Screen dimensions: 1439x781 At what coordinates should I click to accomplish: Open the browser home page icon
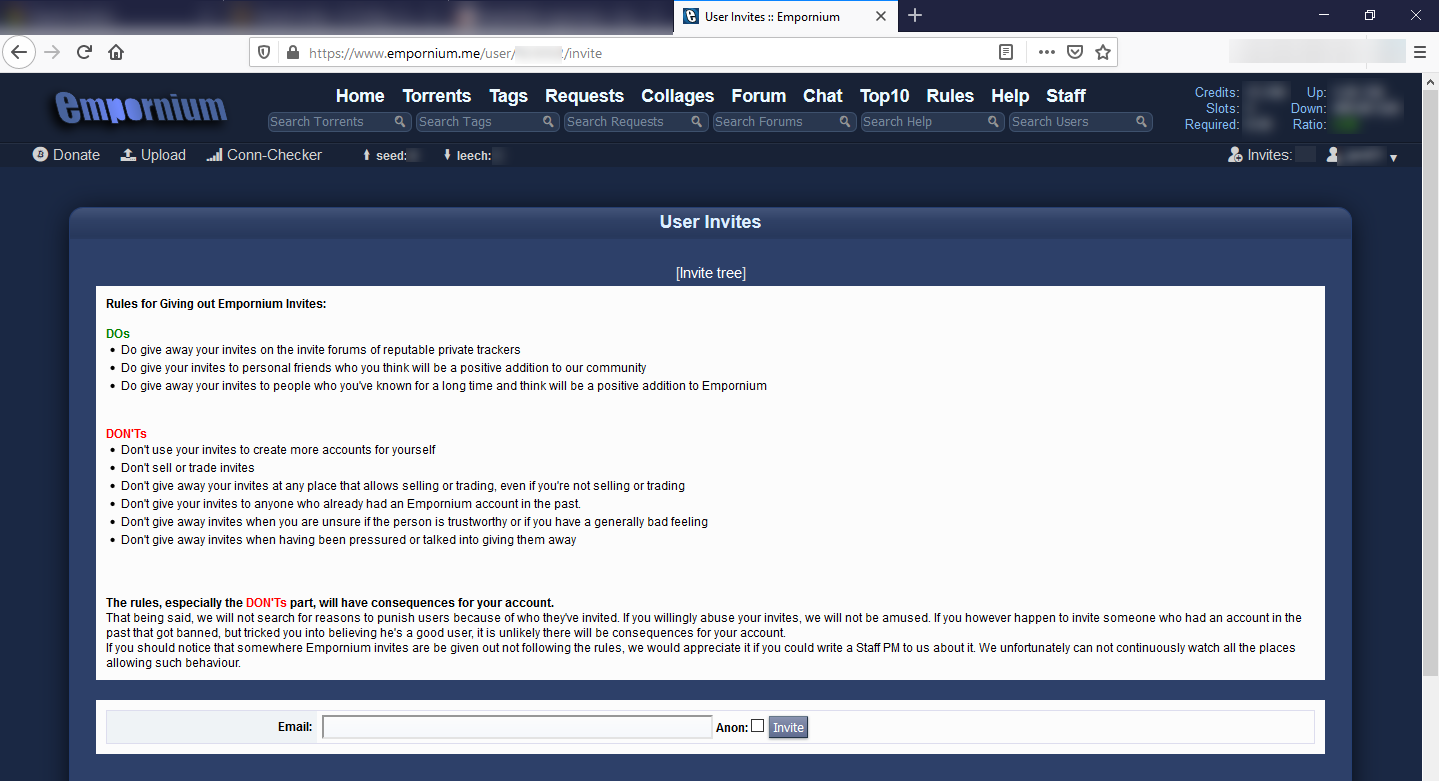(x=116, y=52)
